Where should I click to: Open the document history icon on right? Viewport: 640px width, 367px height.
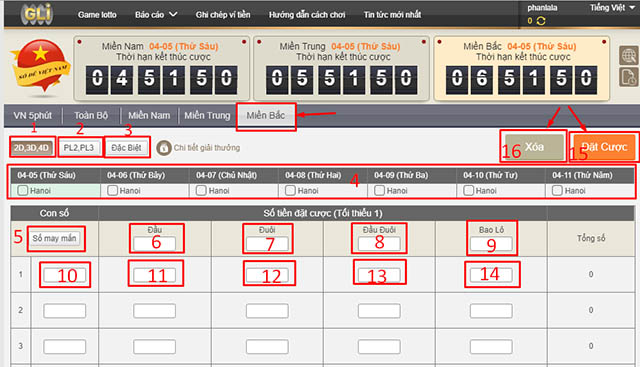point(629,77)
